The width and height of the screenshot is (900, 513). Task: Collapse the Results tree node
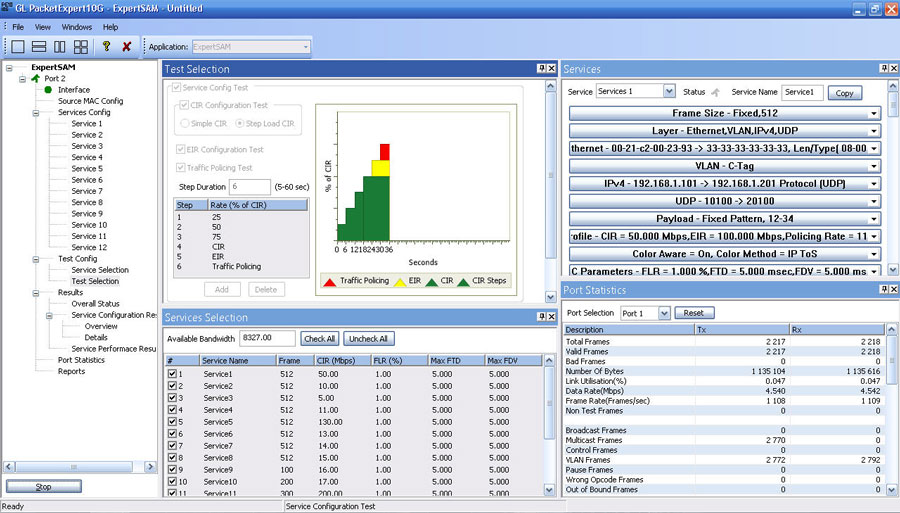[x=36, y=293]
